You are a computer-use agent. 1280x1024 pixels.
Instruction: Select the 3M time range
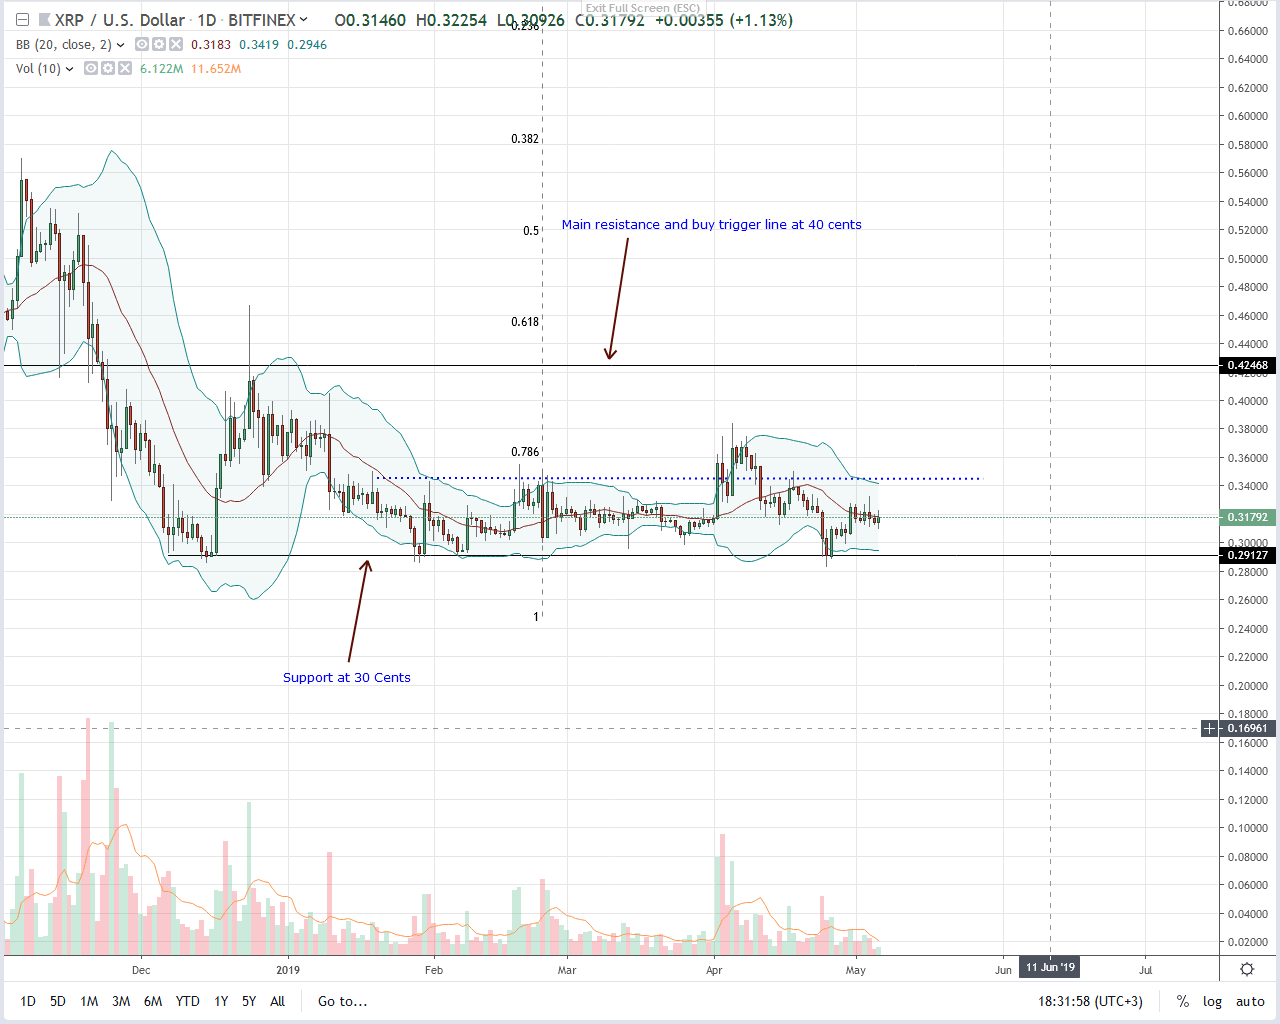121,1001
